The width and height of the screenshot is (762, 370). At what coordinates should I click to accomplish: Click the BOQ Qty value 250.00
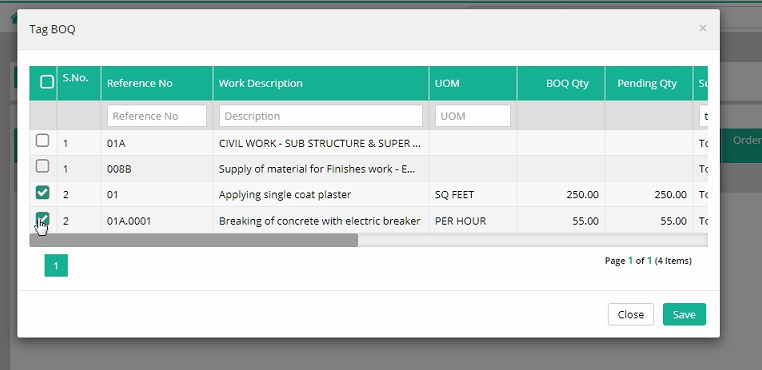coord(582,195)
